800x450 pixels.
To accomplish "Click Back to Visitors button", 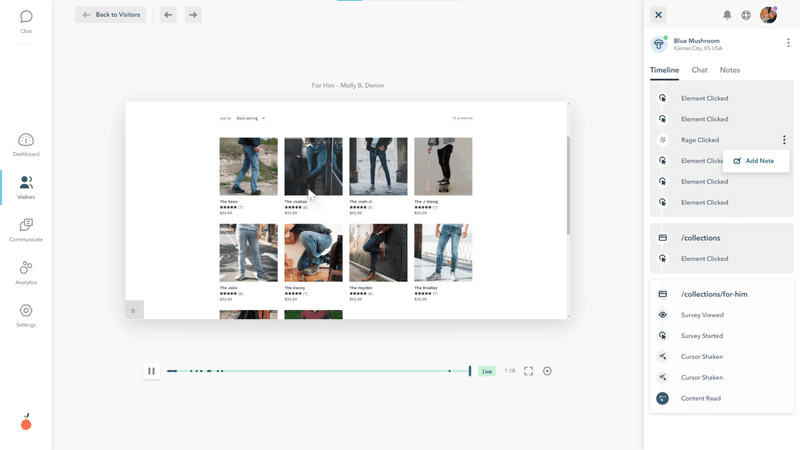I will pyautogui.click(x=111, y=15).
